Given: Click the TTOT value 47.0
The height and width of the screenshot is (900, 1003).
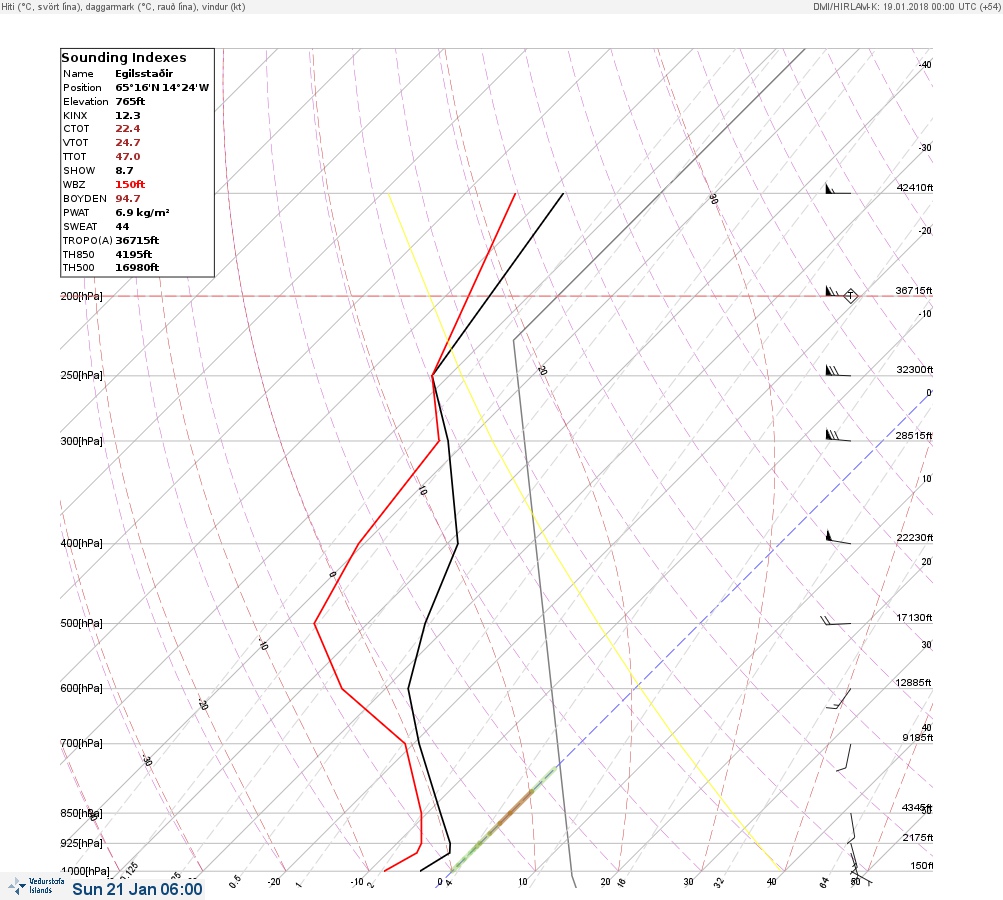Looking at the screenshot, I should coord(127,157).
